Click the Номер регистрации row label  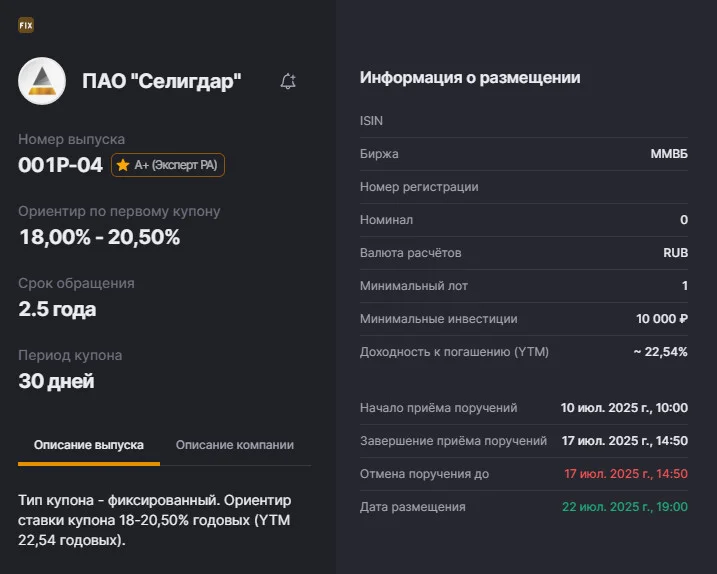tap(419, 187)
